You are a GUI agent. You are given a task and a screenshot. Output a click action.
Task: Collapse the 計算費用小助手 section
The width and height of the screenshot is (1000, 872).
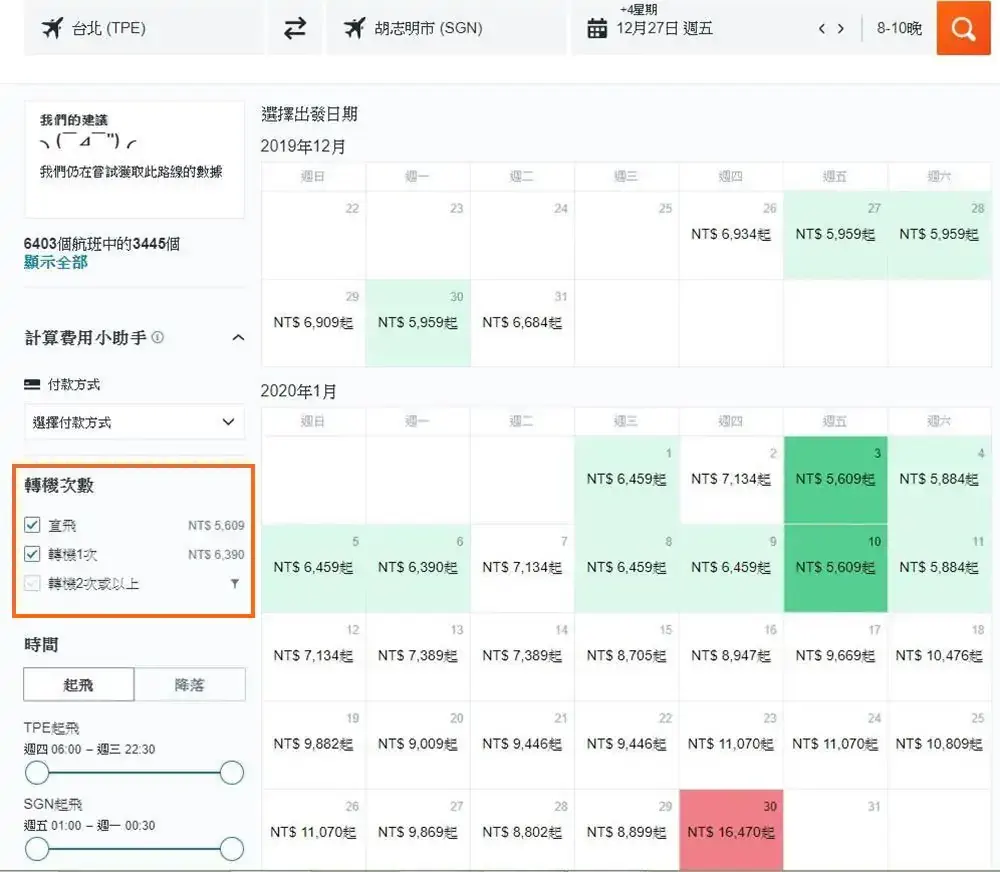click(x=237, y=338)
